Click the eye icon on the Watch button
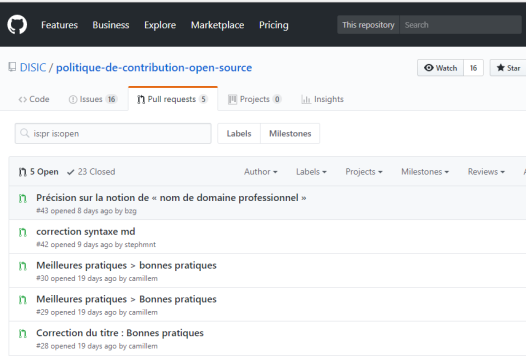526x362 pixels. (x=428, y=68)
